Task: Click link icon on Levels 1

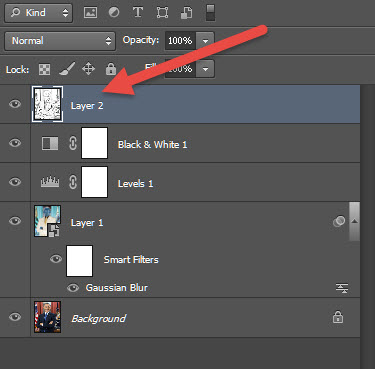Action: click(73, 182)
